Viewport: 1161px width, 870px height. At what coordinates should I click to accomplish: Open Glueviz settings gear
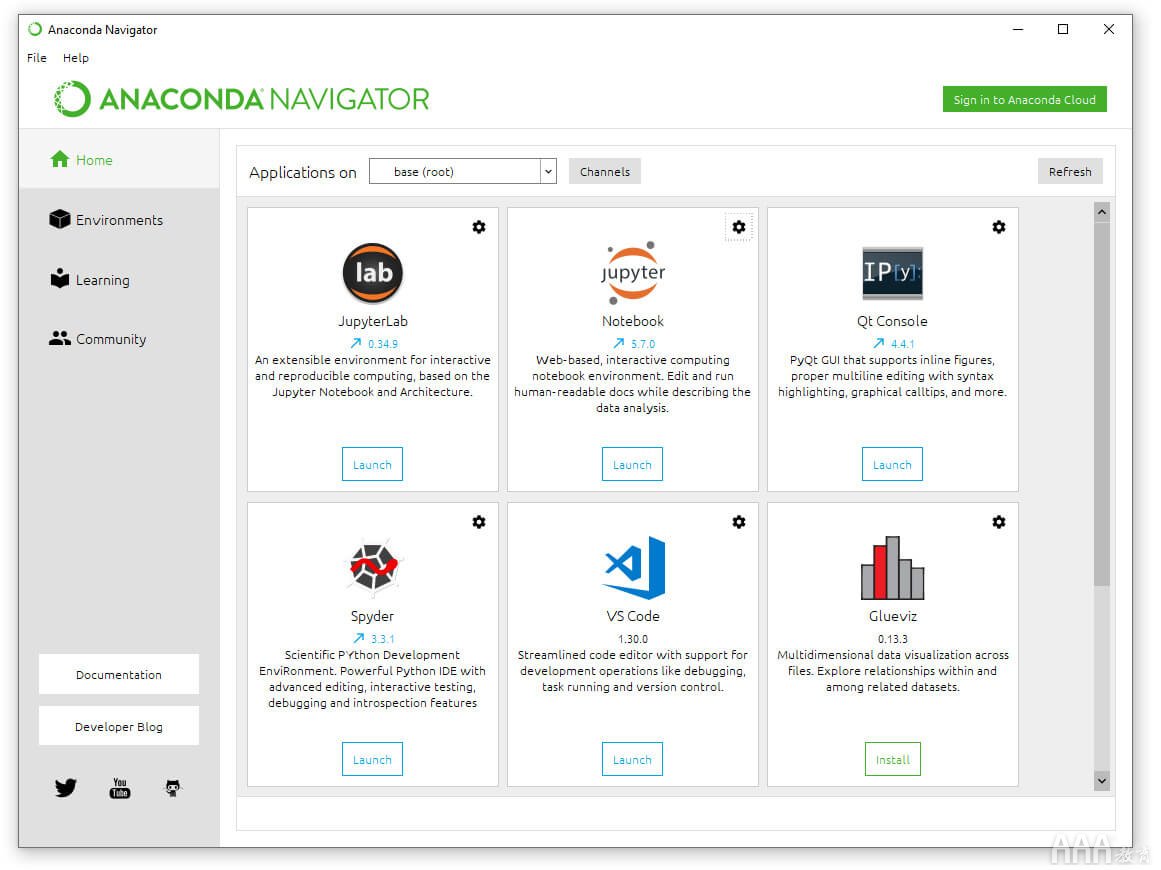tap(999, 522)
